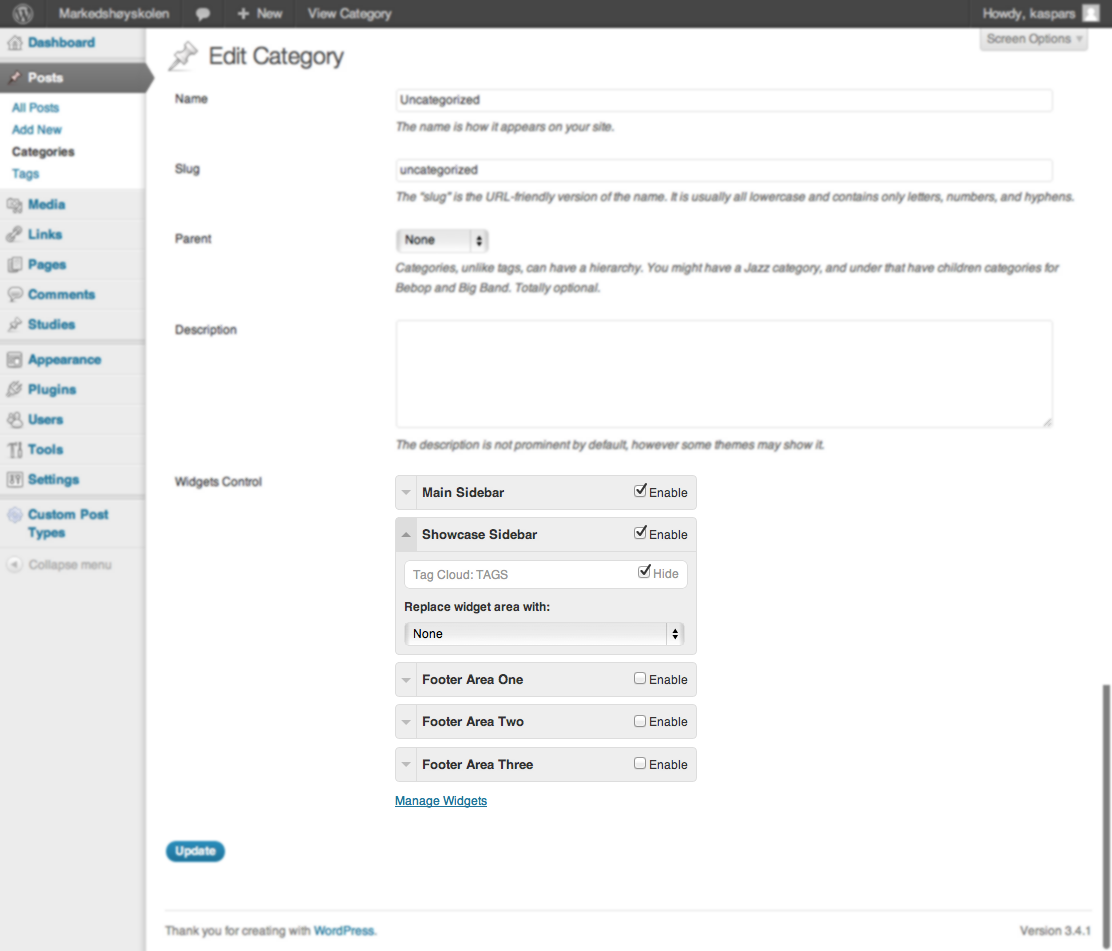Open the Appearance menu in the sidebar
The width and height of the screenshot is (1112, 951).
(64, 360)
